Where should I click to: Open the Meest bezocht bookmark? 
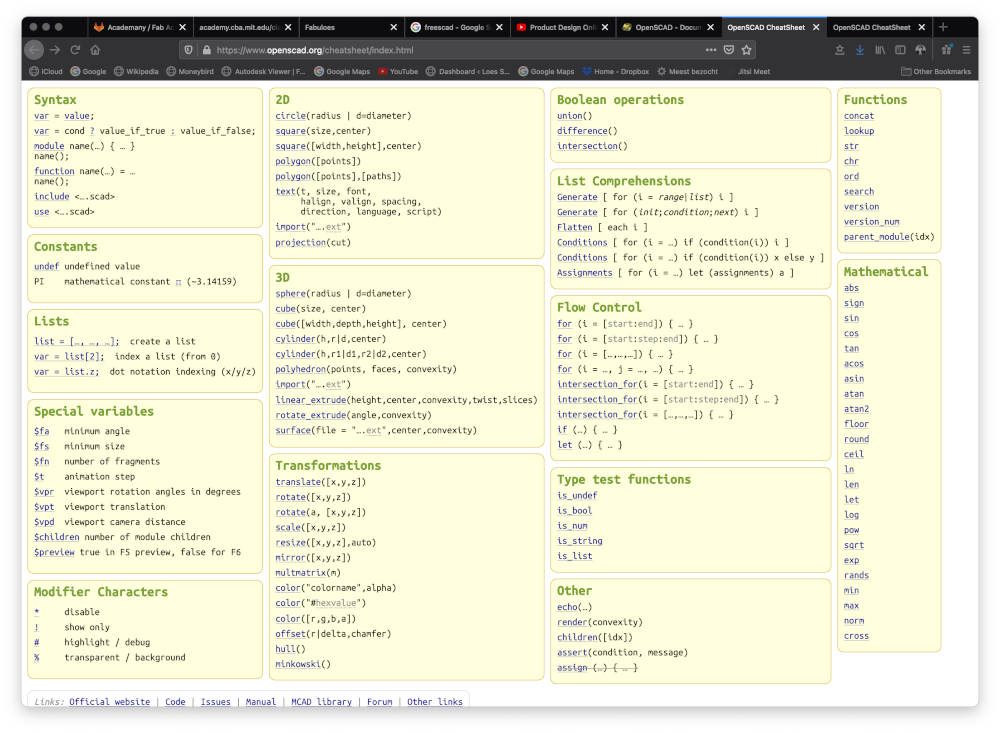click(688, 71)
